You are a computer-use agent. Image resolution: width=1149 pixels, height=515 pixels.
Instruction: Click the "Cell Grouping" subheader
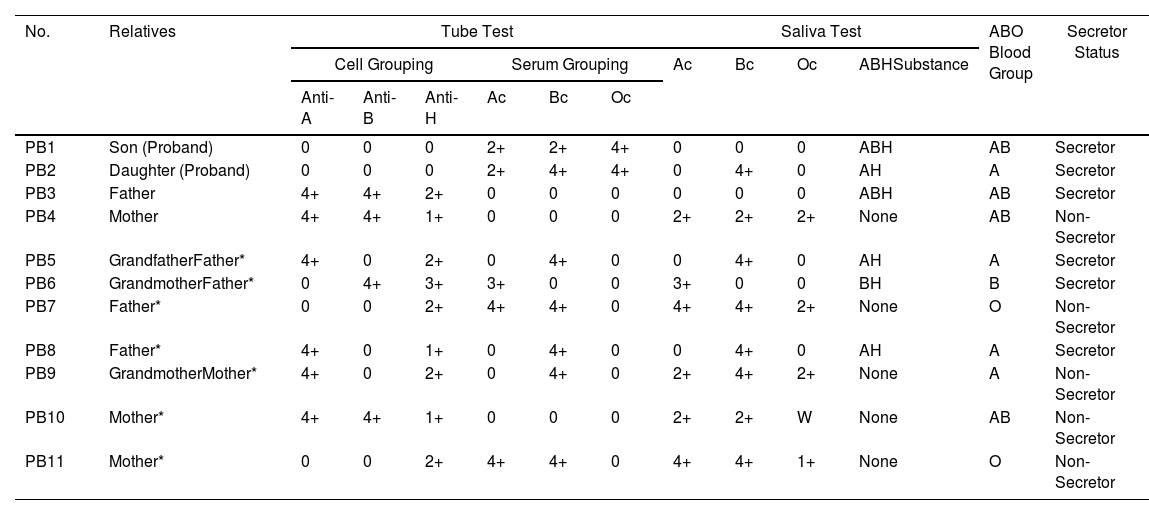(383, 64)
